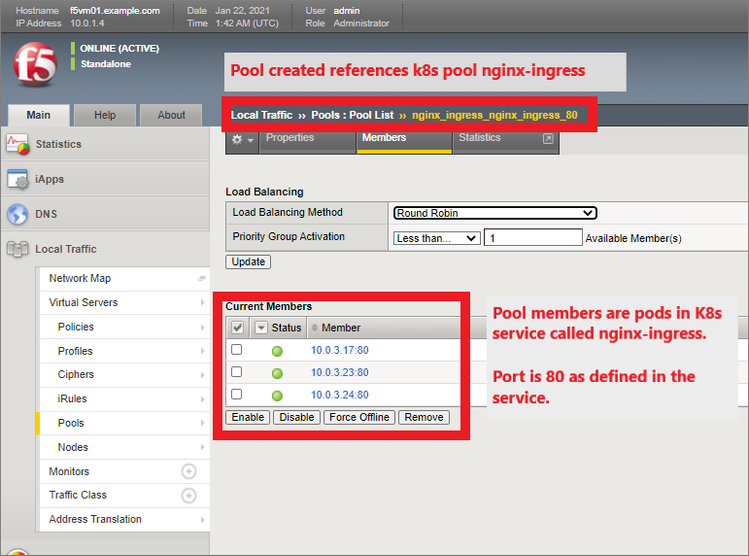Click the Member column header

tap(341, 328)
